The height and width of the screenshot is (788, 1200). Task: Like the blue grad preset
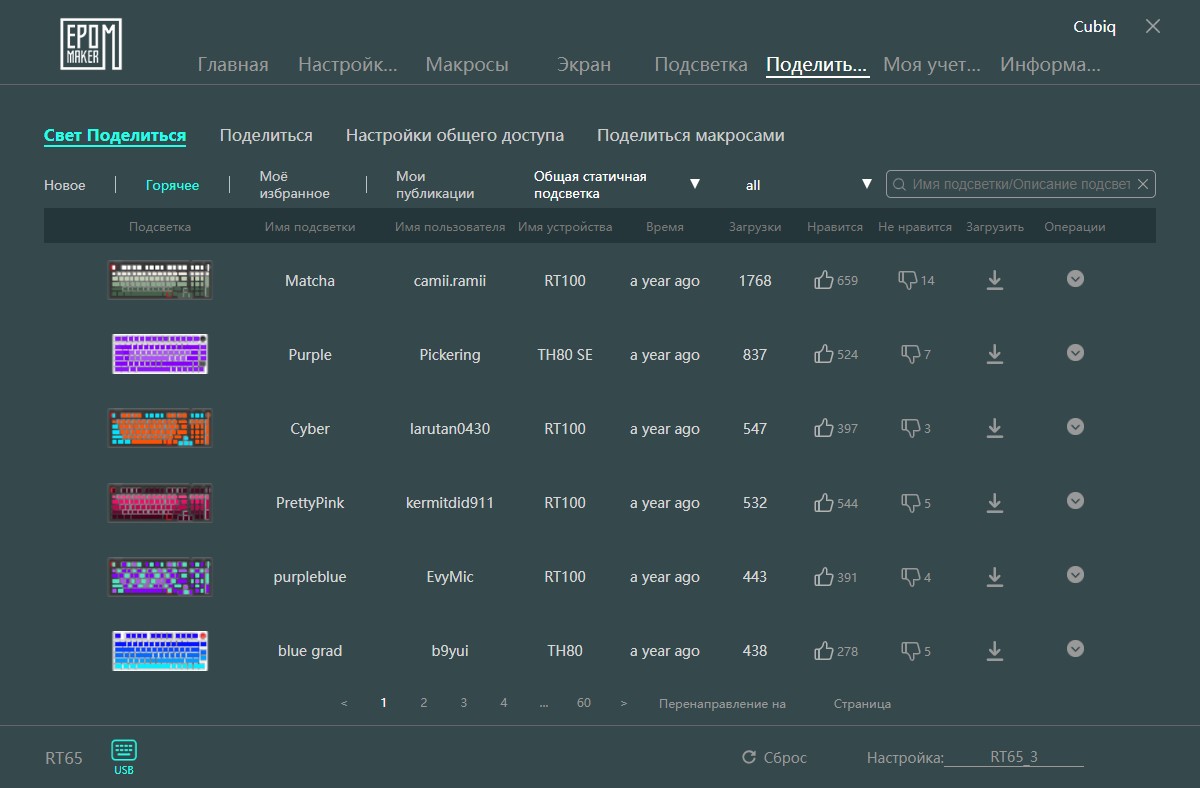click(x=824, y=650)
